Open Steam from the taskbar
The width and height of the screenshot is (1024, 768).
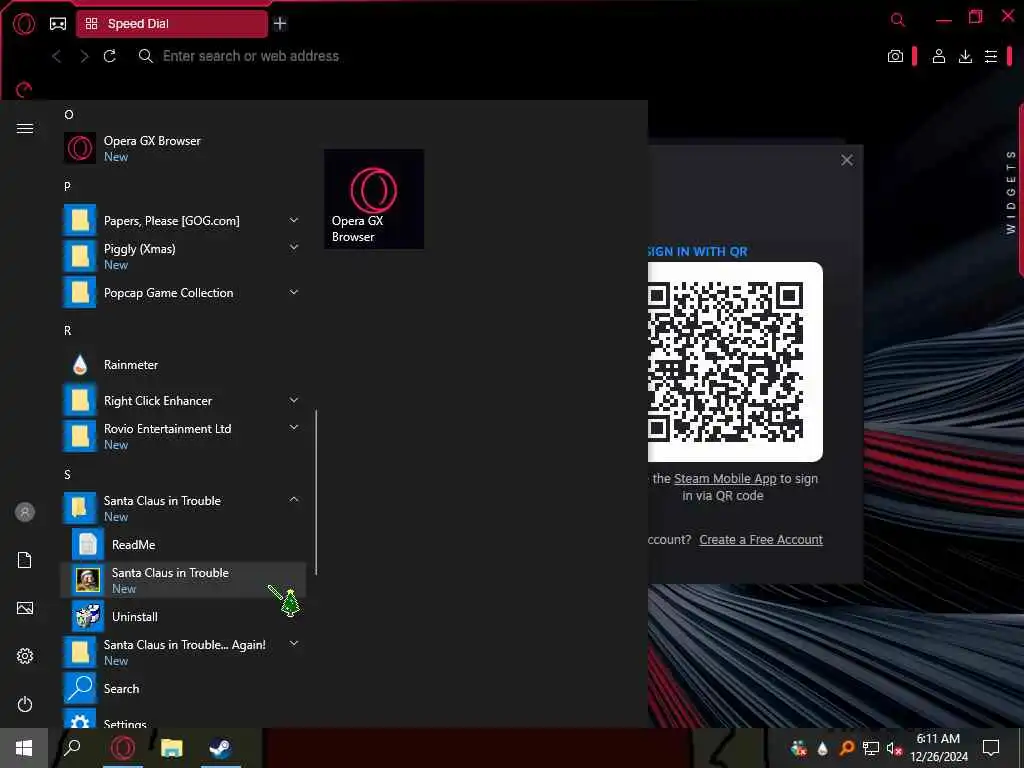coord(221,748)
